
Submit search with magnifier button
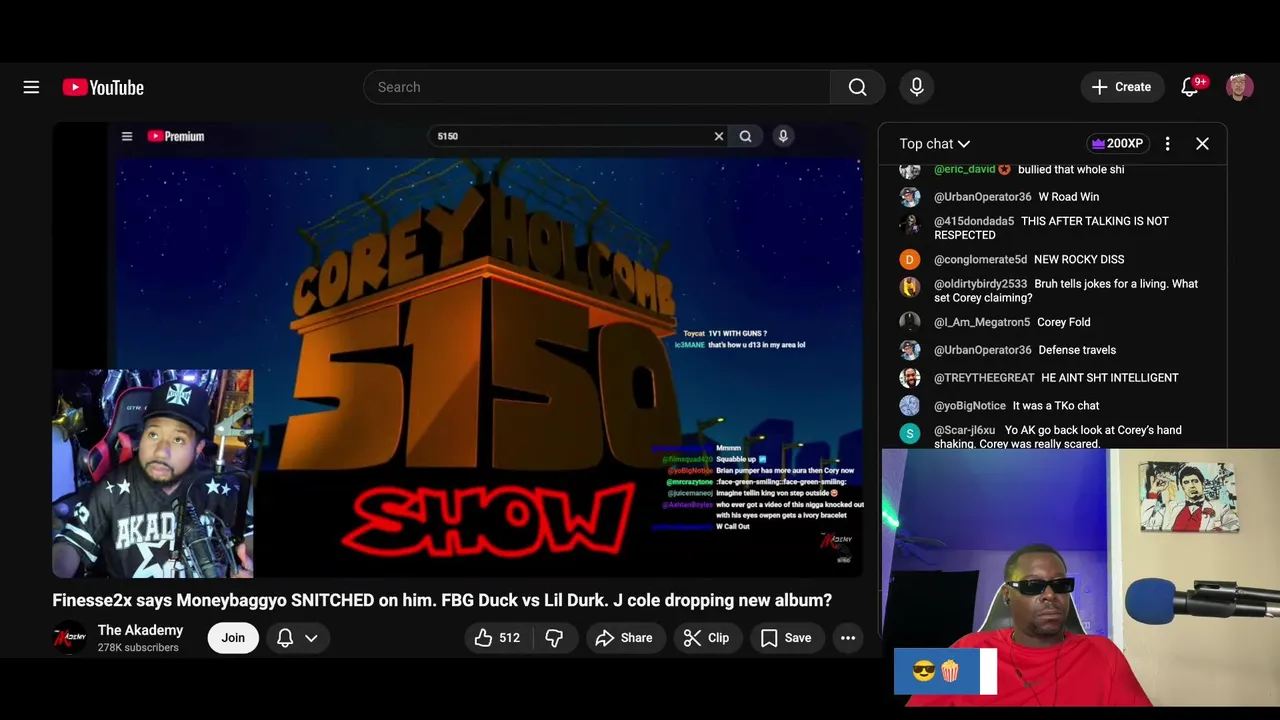pyautogui.click(x=857, y=87)
